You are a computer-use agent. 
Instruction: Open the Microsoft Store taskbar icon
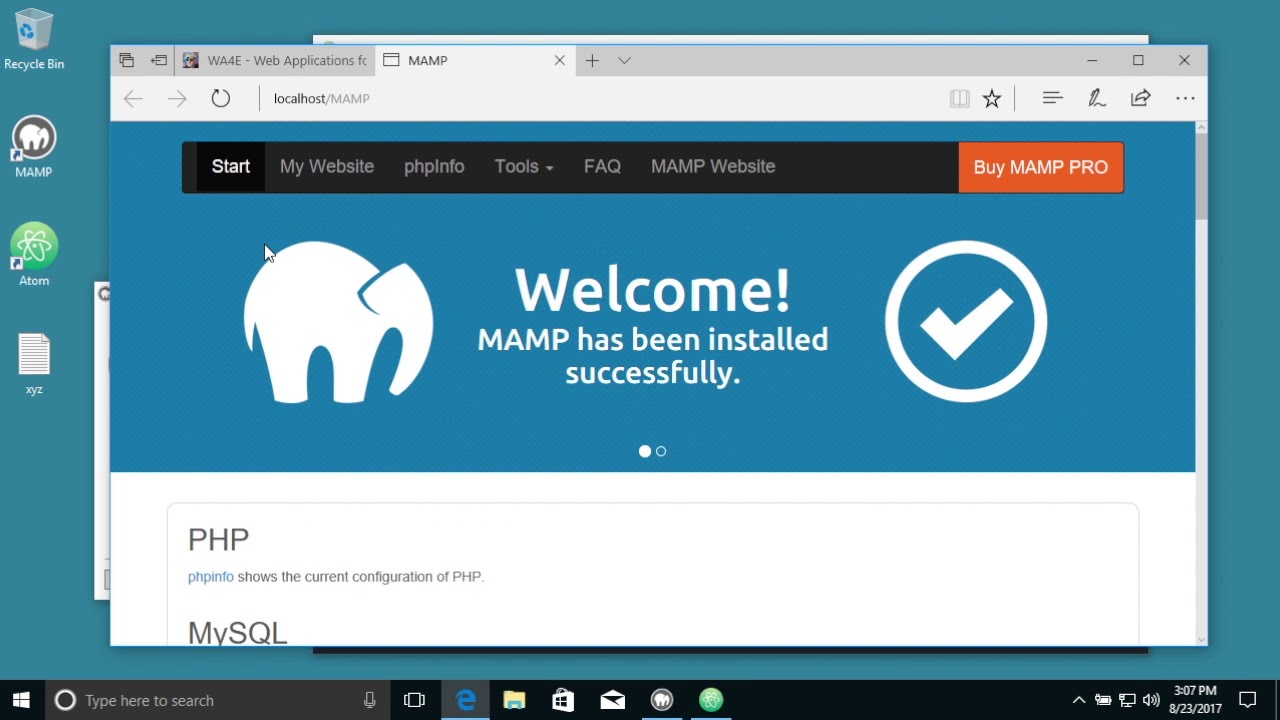pos(563,700)
